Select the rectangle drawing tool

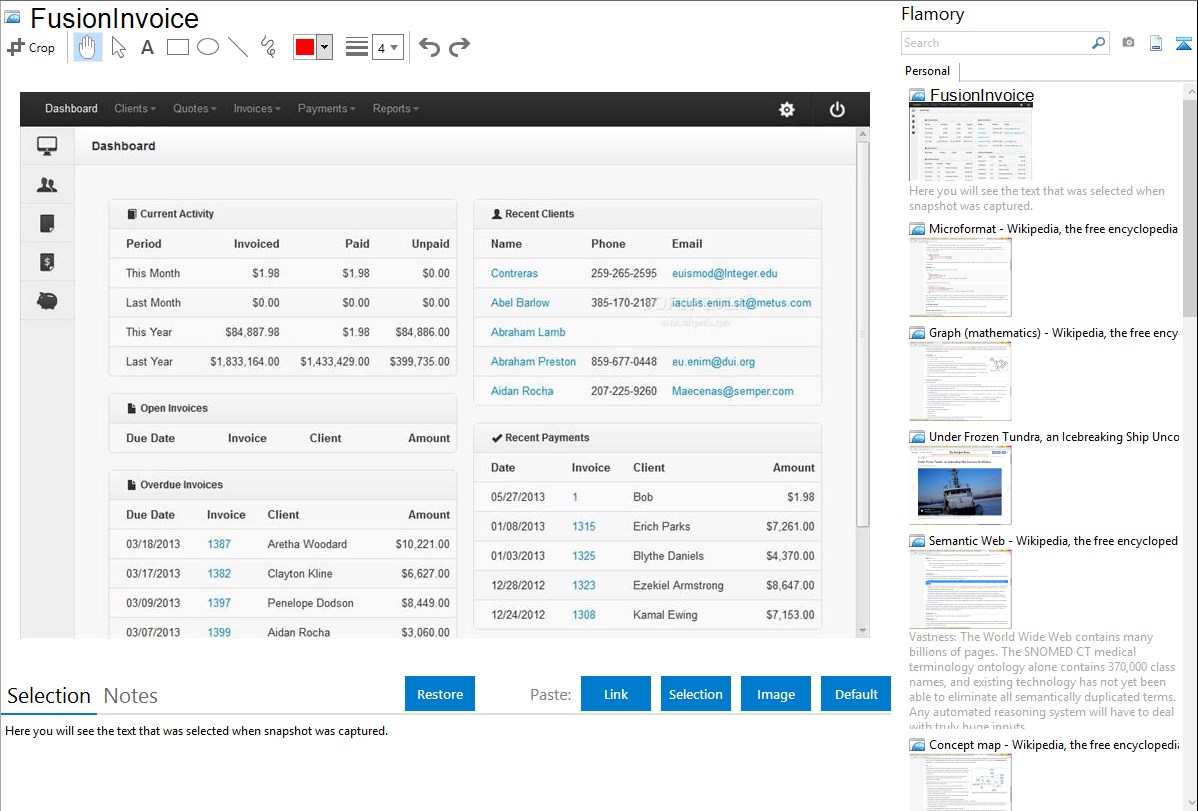pos(177,47)
